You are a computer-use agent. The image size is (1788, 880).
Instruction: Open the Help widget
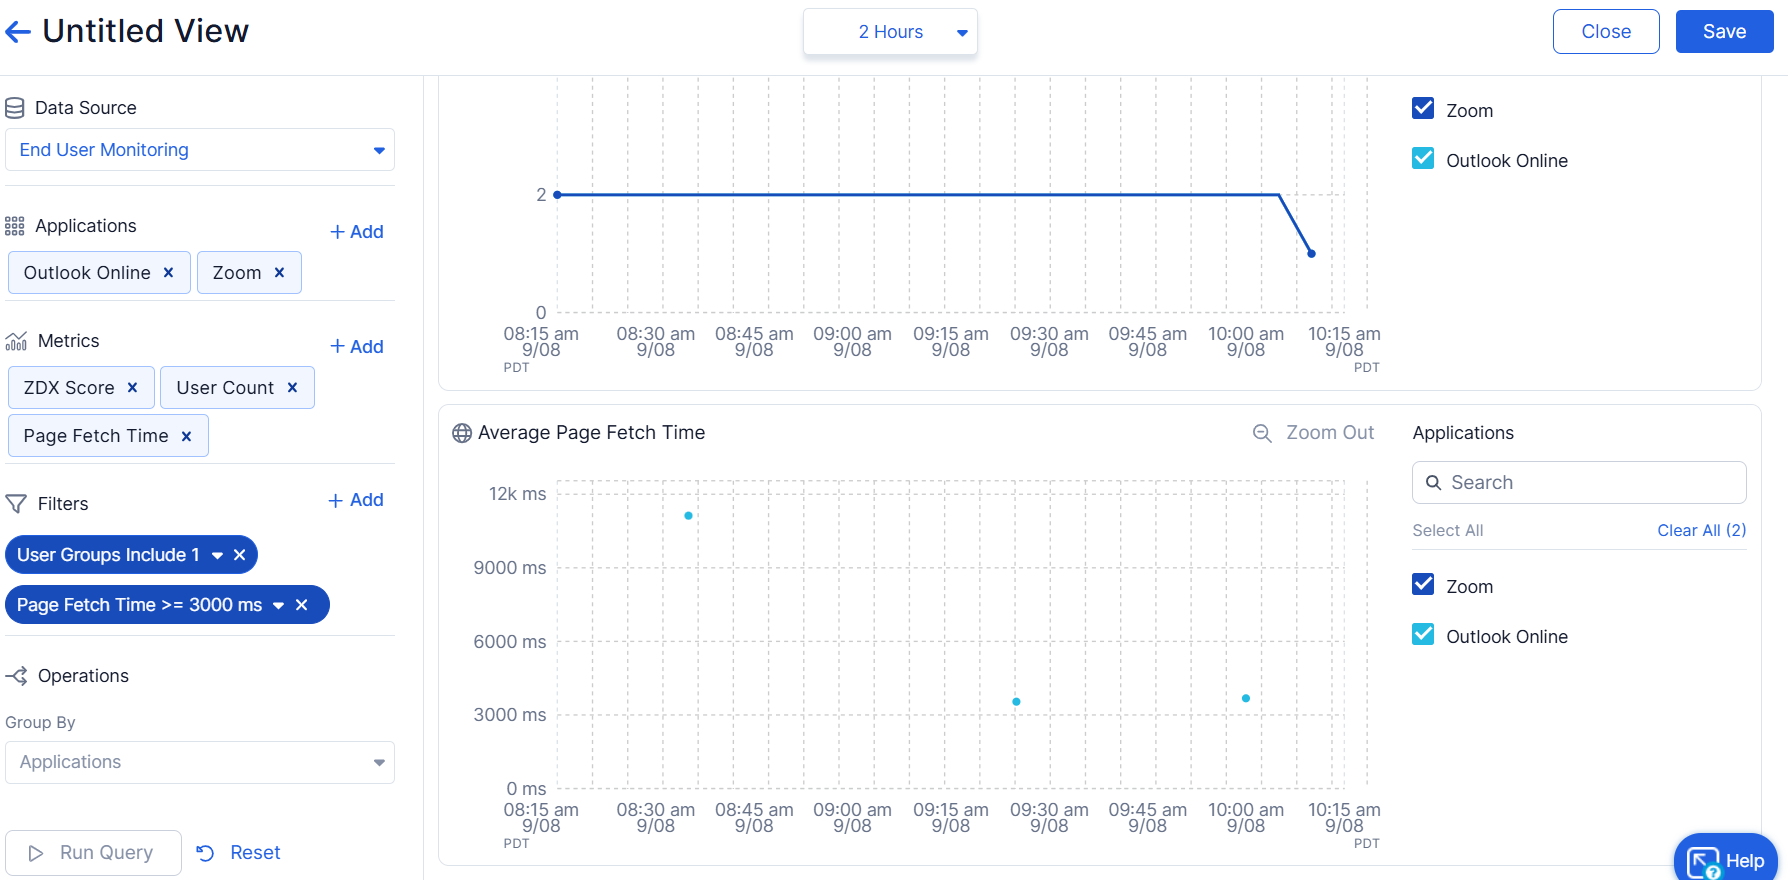coord(1725,859)
